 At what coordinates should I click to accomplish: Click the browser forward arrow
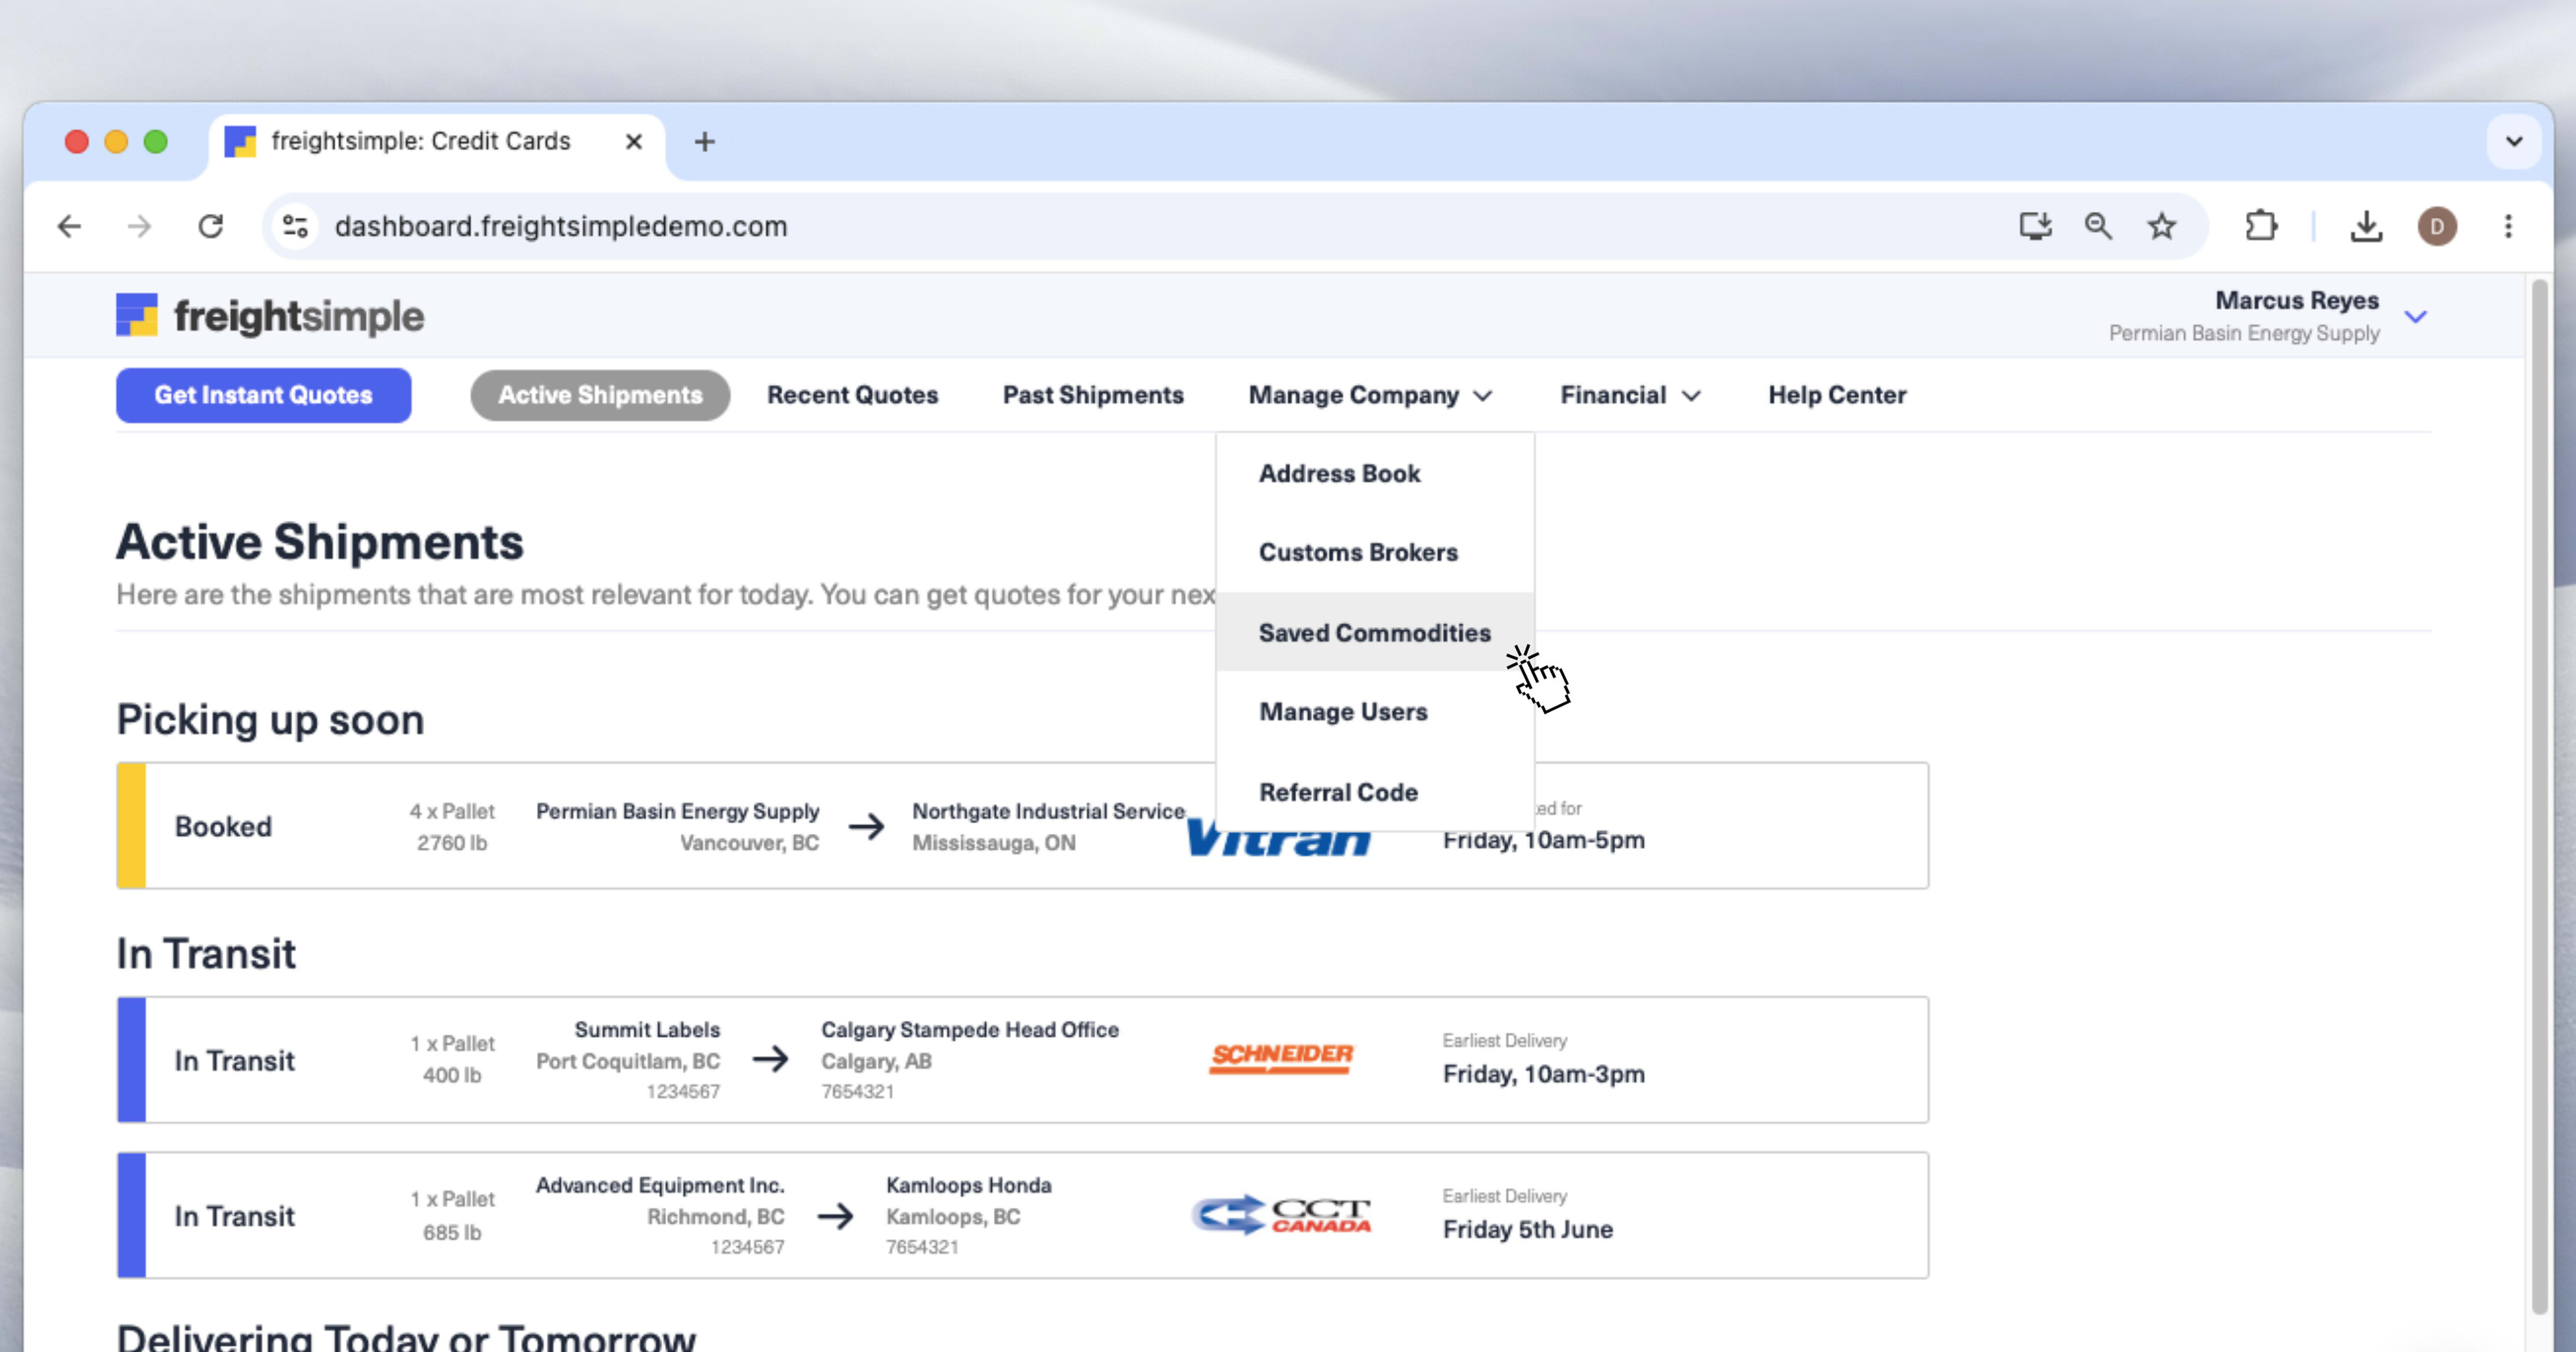pos(139,227)
